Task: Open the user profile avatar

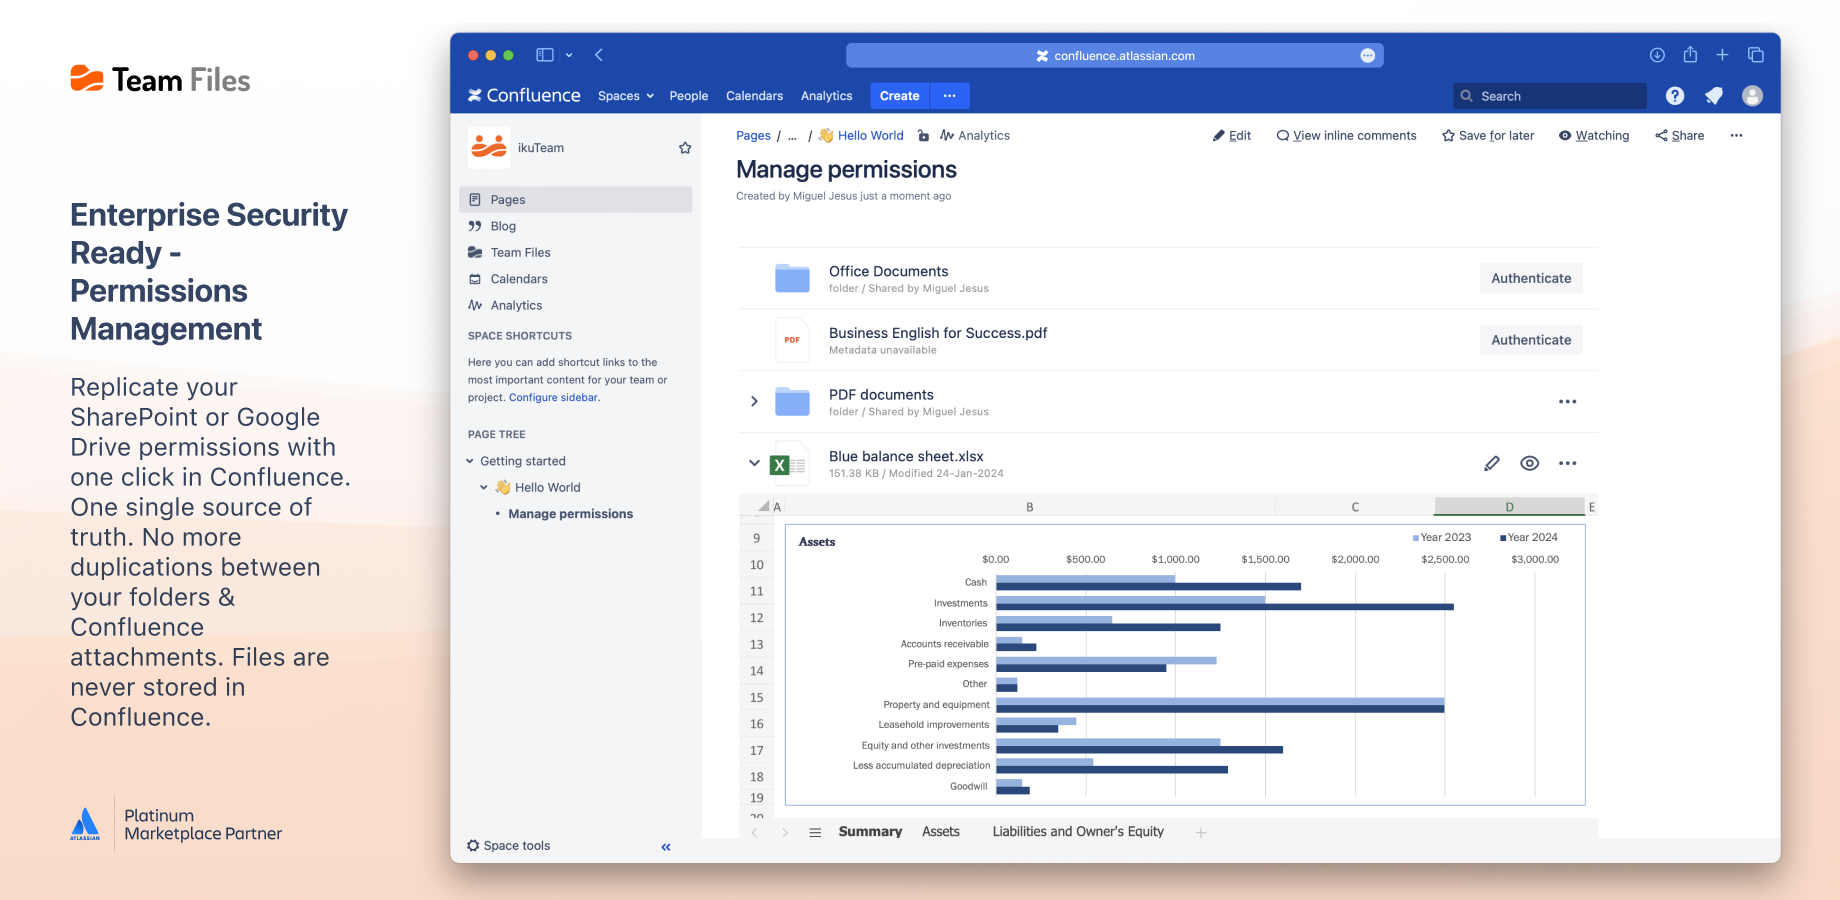Action: (1752, 96)
